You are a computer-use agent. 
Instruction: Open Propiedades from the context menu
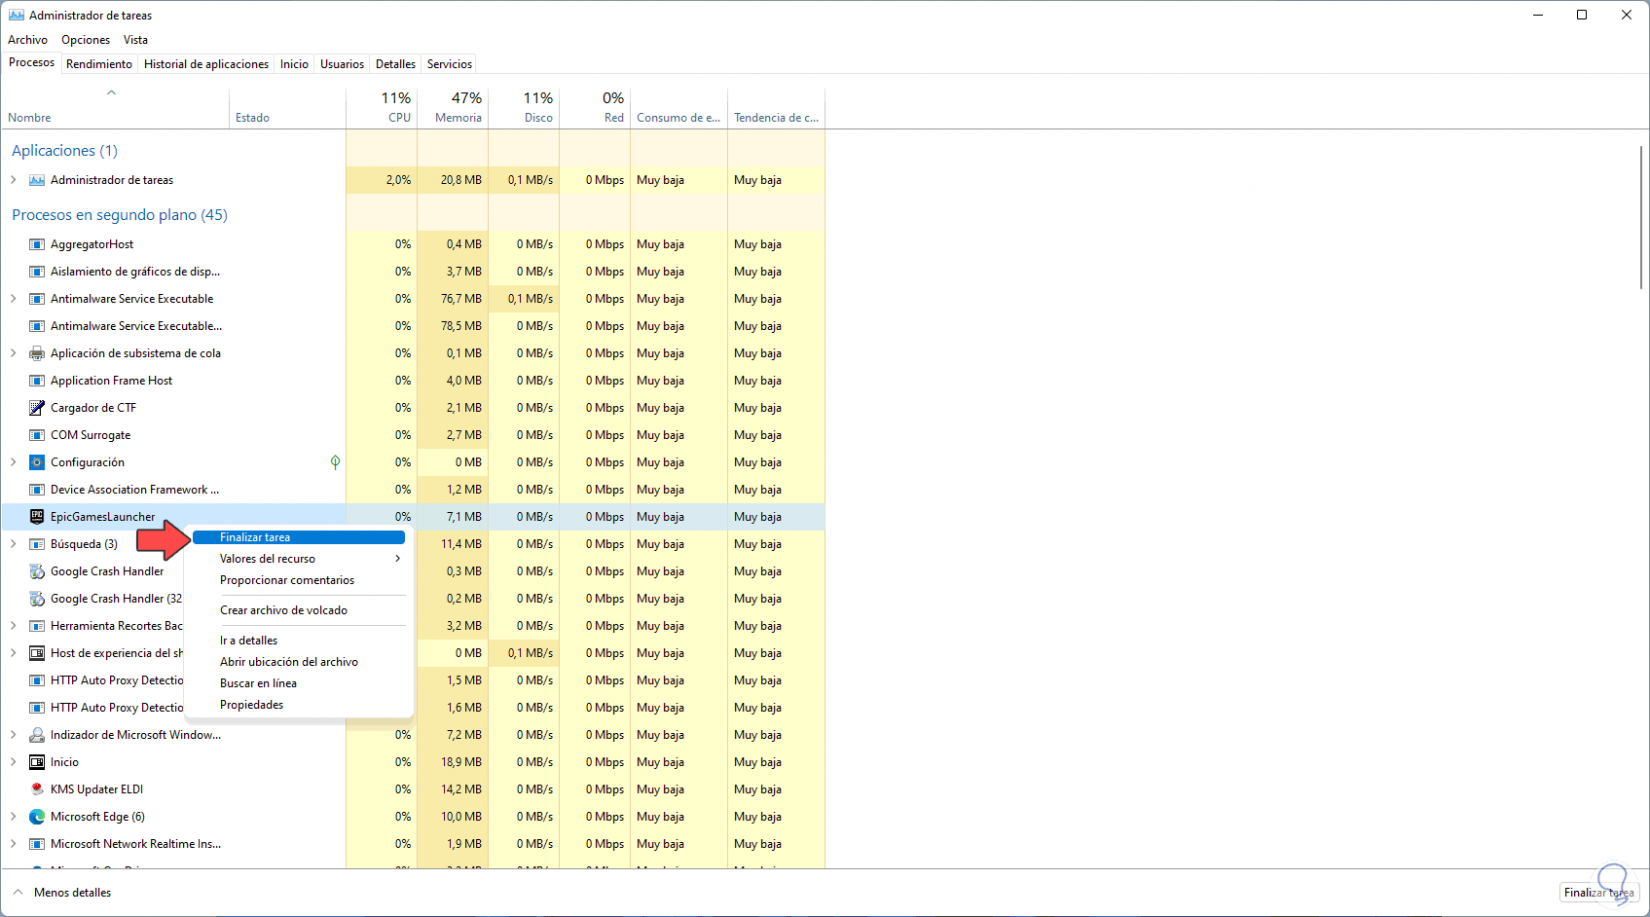point(299,705)
